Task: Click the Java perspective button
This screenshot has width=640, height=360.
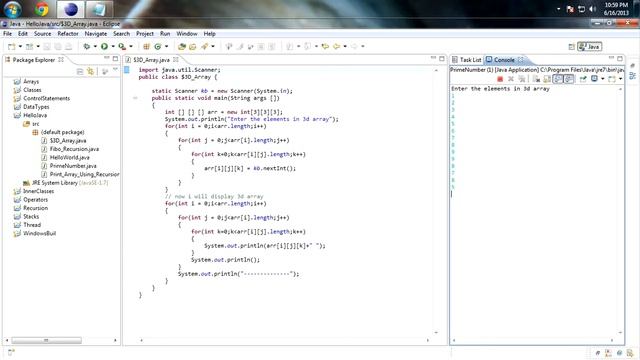Action: coord(589,47)
